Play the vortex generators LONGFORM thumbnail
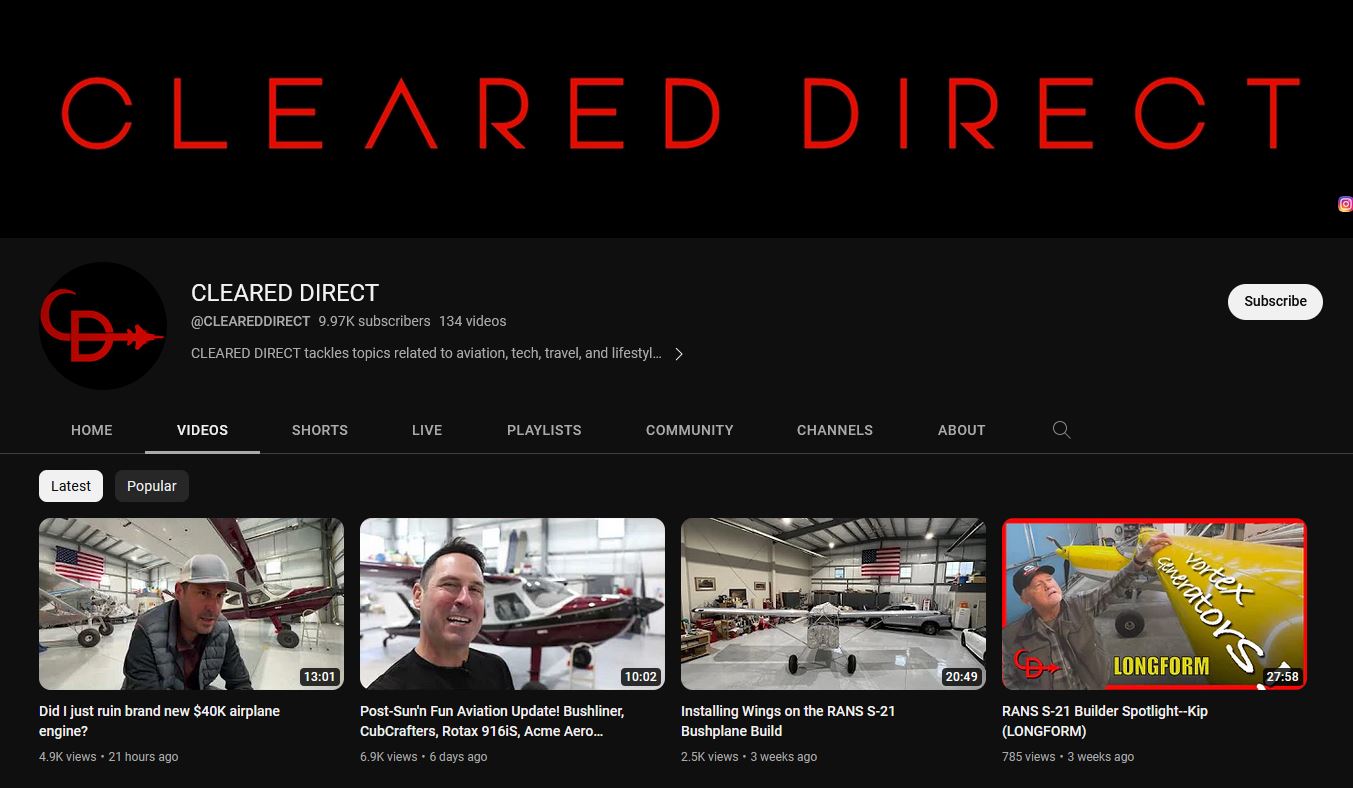The width and height of the screenshot is (1353, 788). click(1154, 603)
